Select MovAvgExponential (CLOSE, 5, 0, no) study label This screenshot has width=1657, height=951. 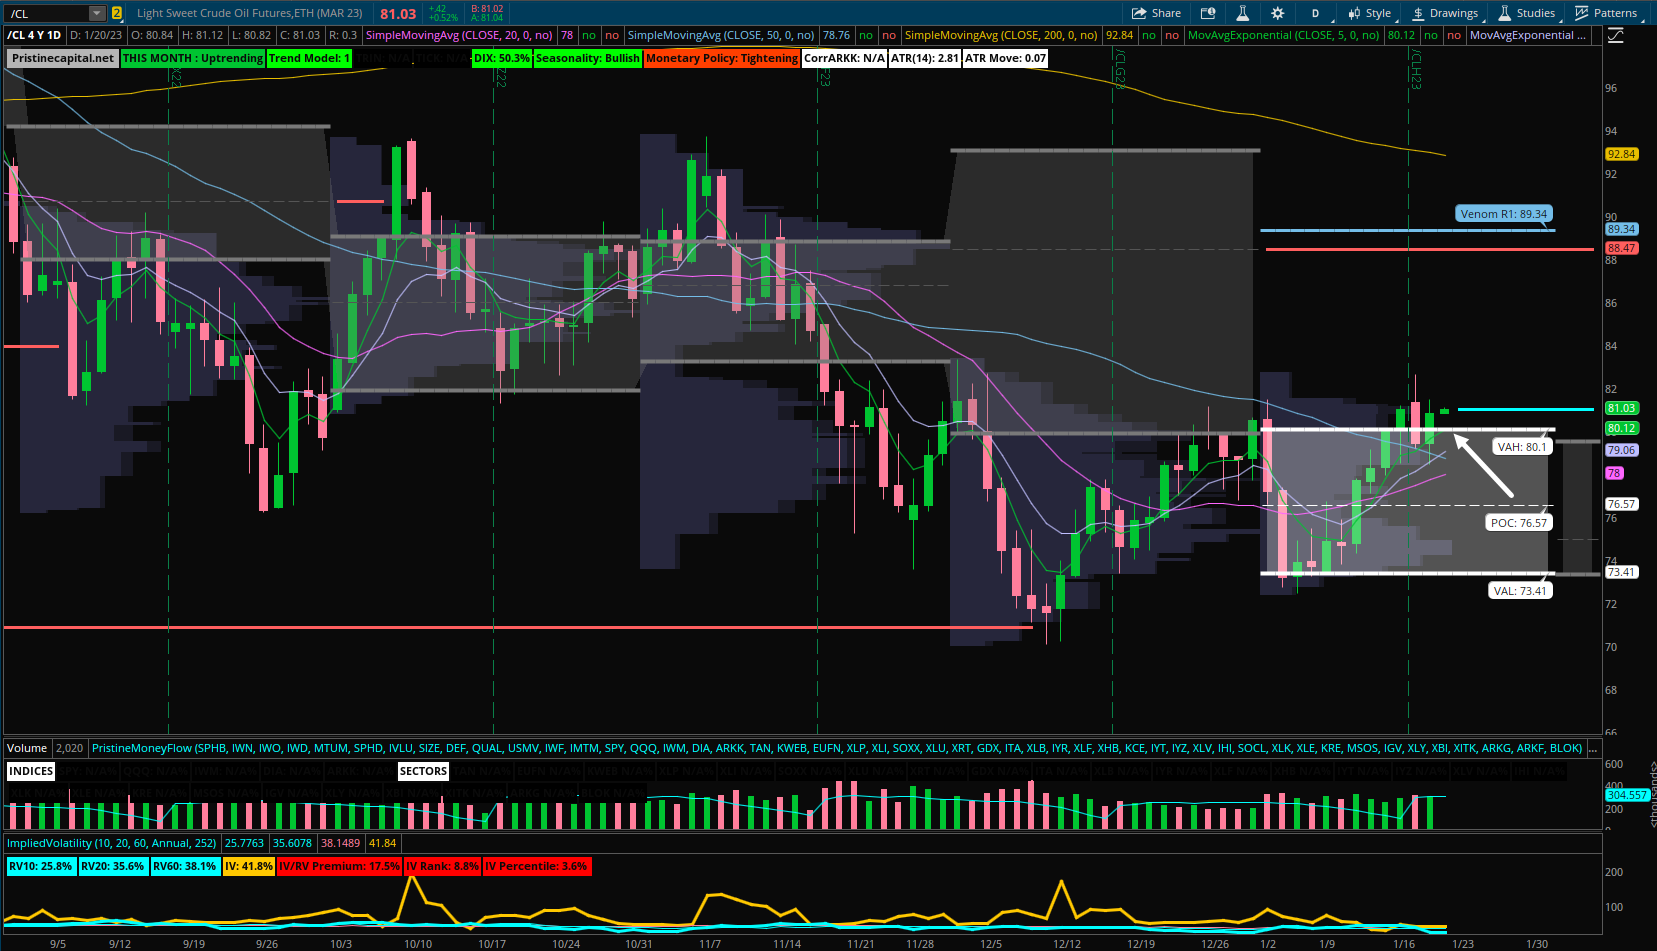click(x=1284, y=35)
